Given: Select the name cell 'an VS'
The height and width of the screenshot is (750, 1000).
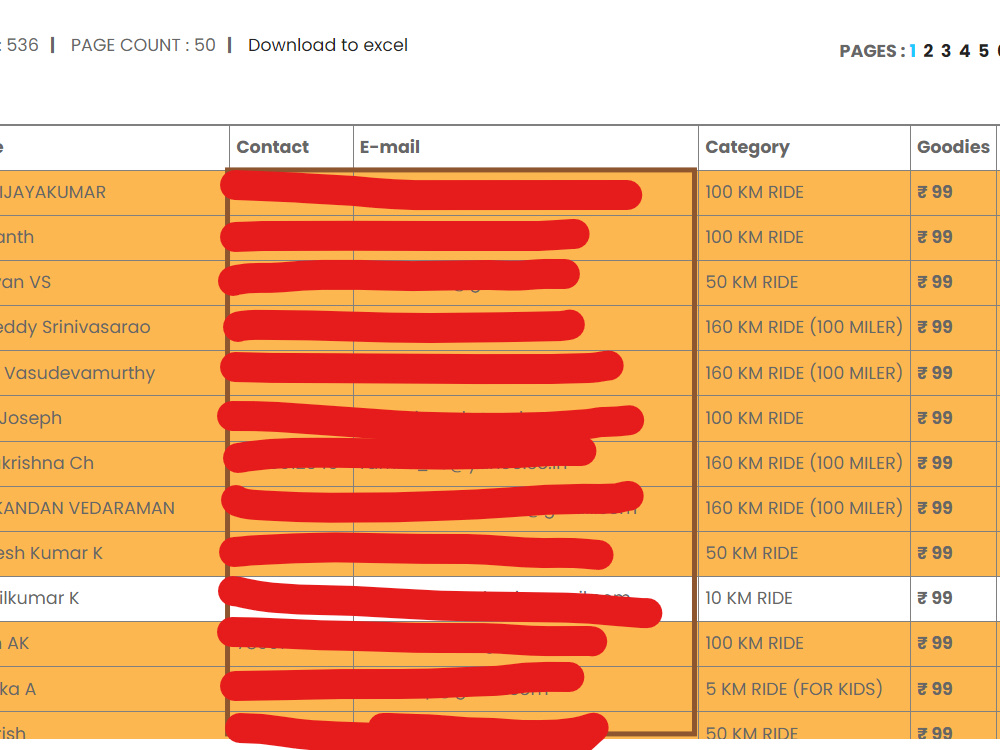Looking at the screenshot, I should [x=26, y=282].
